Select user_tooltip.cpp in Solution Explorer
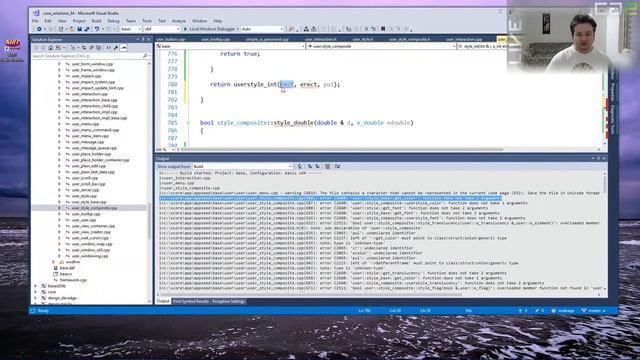 [x=86, y=214]
